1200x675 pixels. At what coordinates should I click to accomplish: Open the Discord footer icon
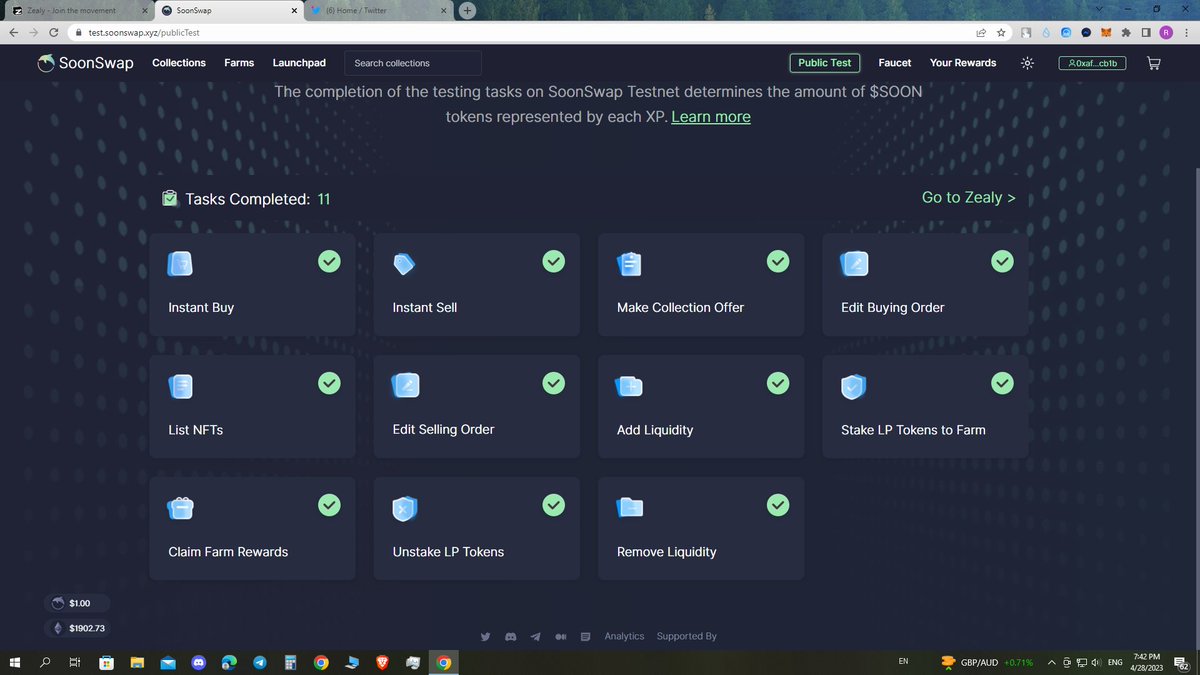point(510,637)
